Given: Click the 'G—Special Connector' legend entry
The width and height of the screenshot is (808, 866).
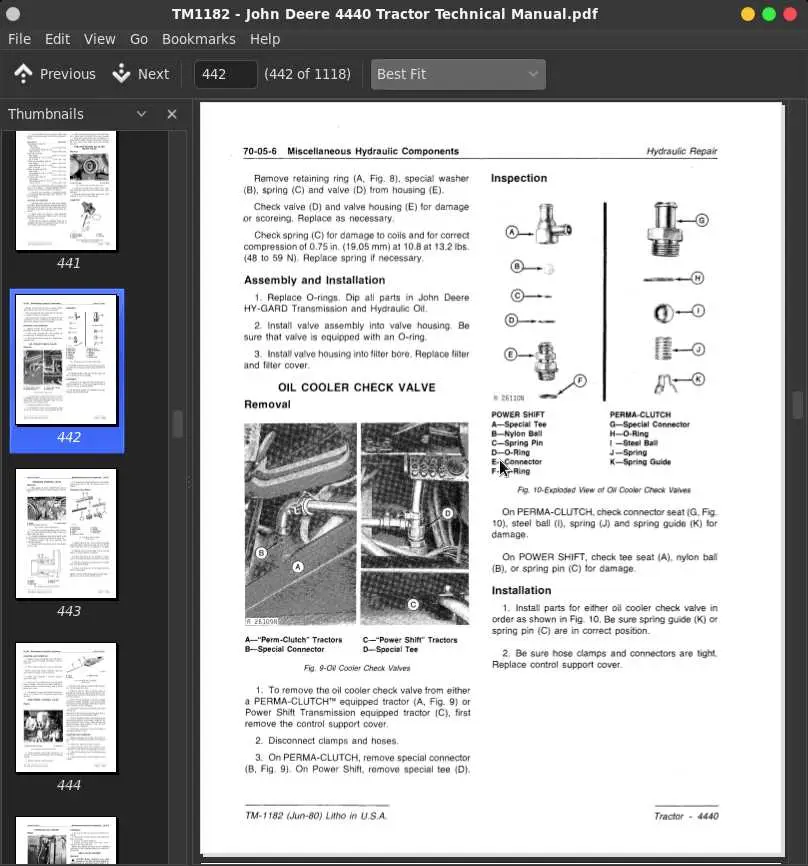Looking at the screenshot, I should click(649, 424).
